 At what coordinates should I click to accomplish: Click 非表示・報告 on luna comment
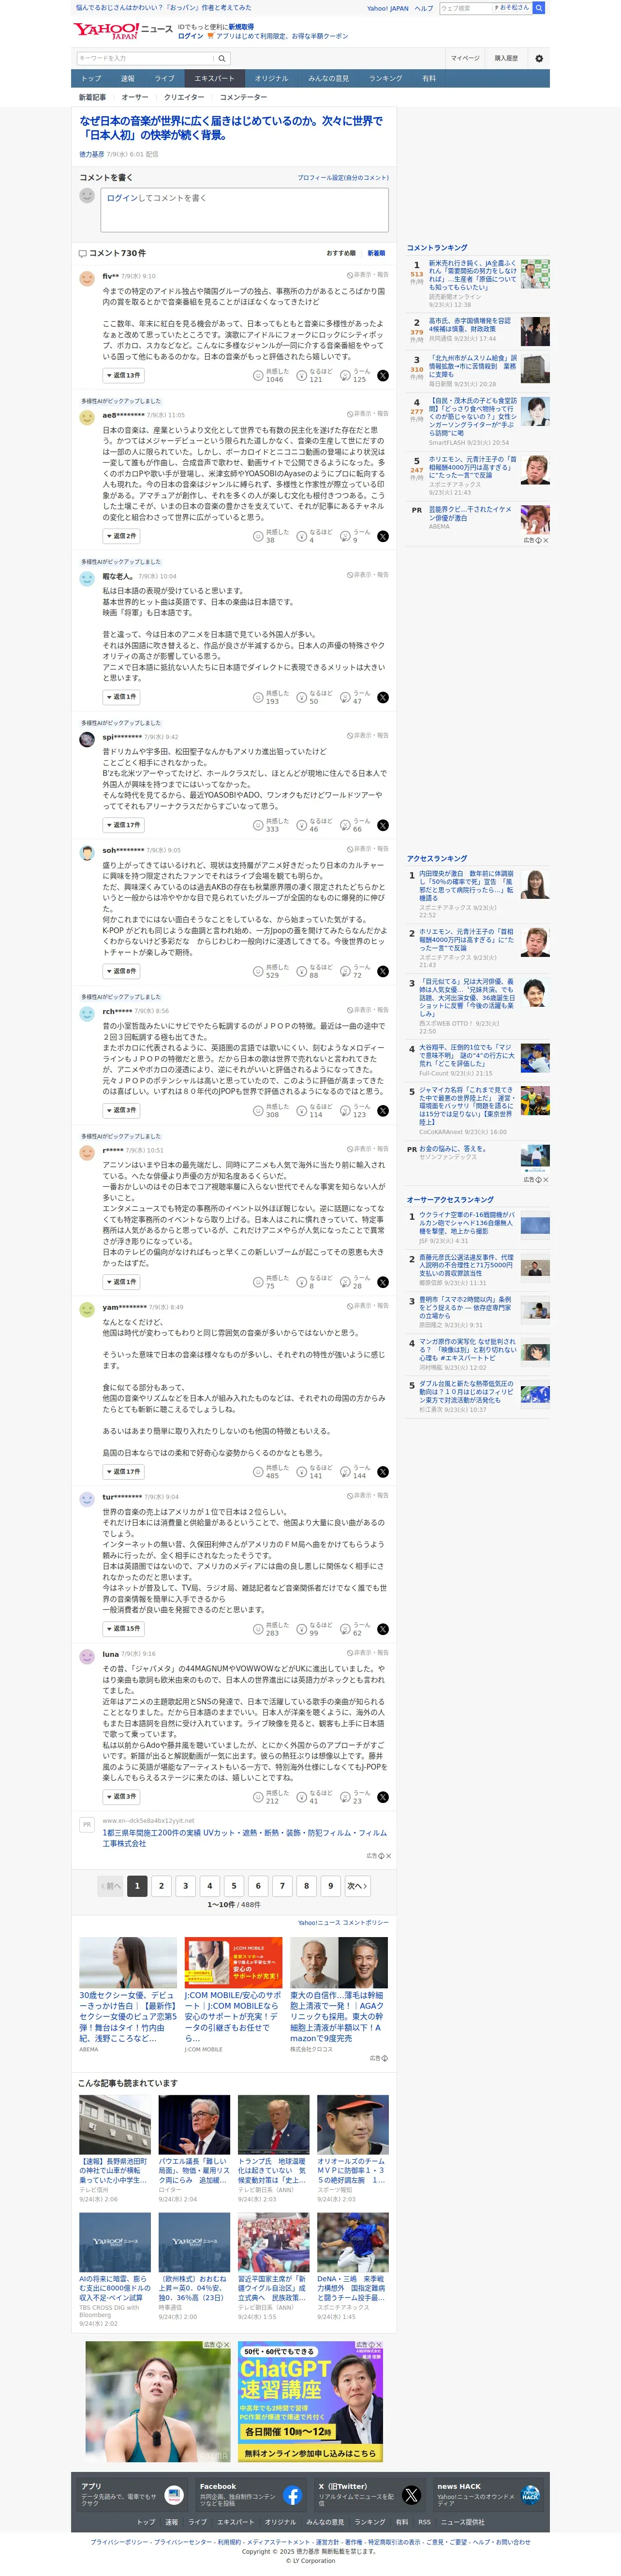tap(368, 1653)
